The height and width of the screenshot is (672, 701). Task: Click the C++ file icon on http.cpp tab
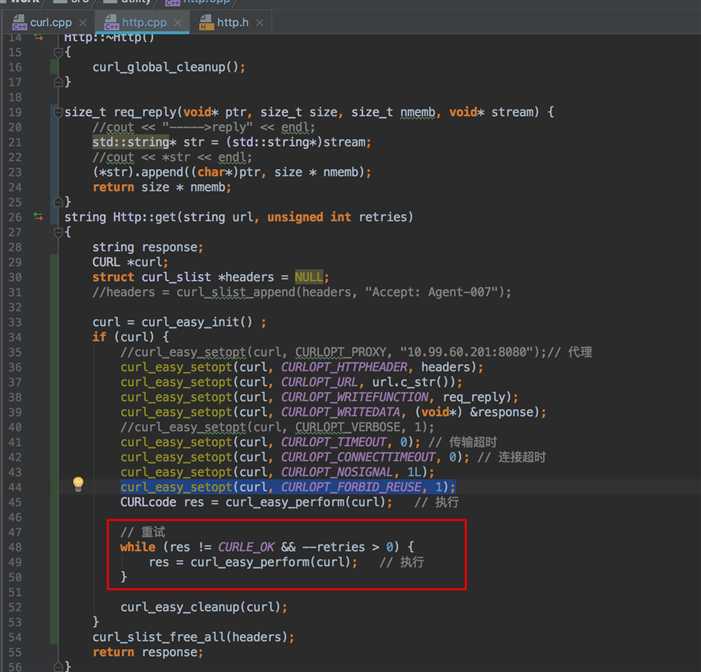coord(111,22)
